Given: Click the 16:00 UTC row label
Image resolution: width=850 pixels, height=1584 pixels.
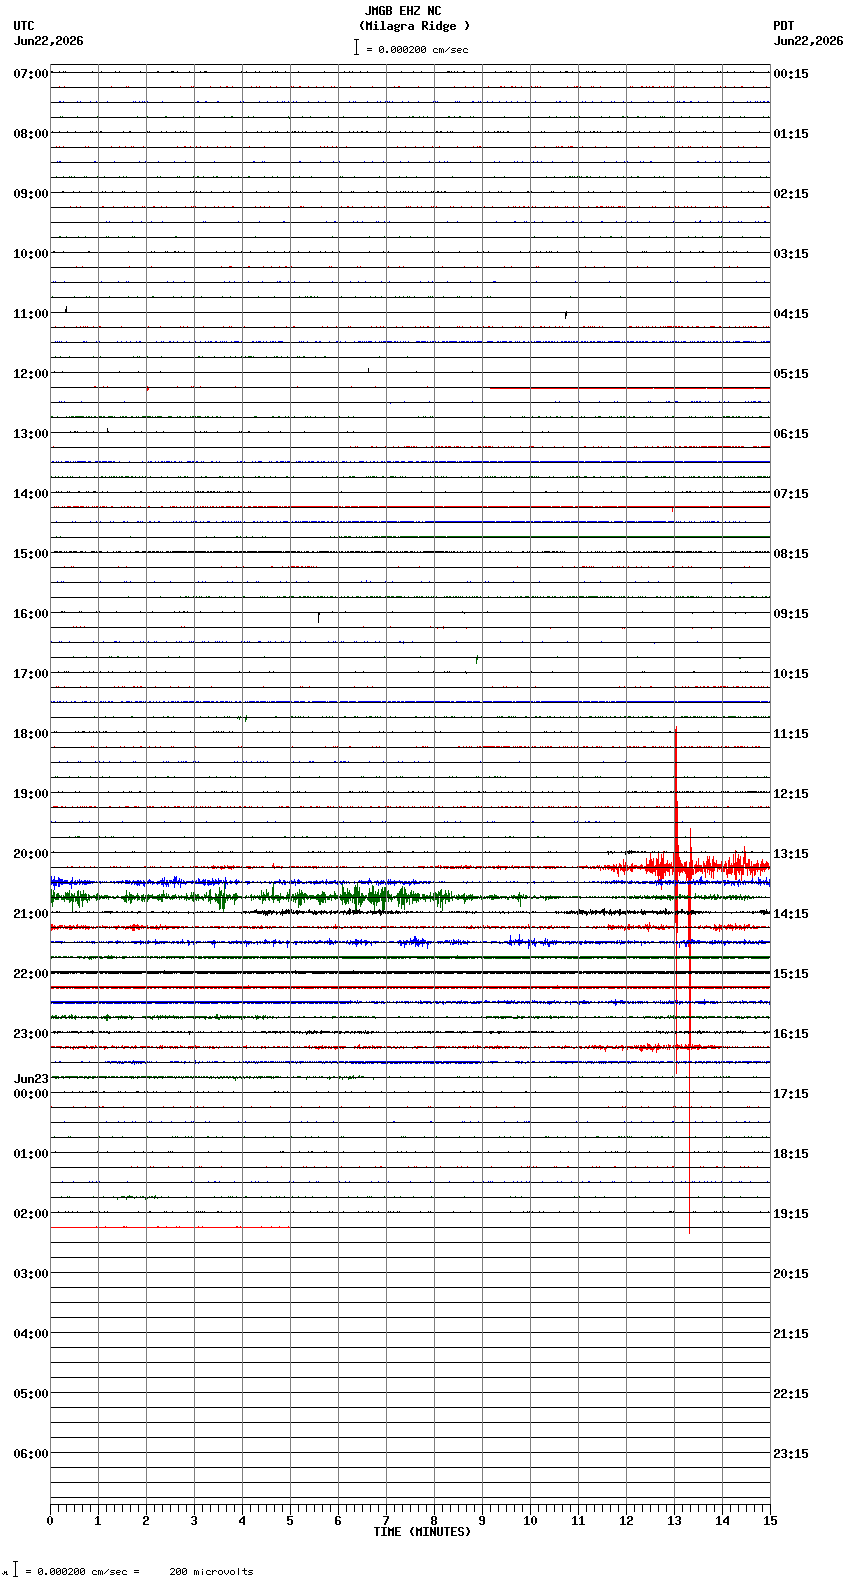Looking at the screenshot, I should click(x=31, y=614).
